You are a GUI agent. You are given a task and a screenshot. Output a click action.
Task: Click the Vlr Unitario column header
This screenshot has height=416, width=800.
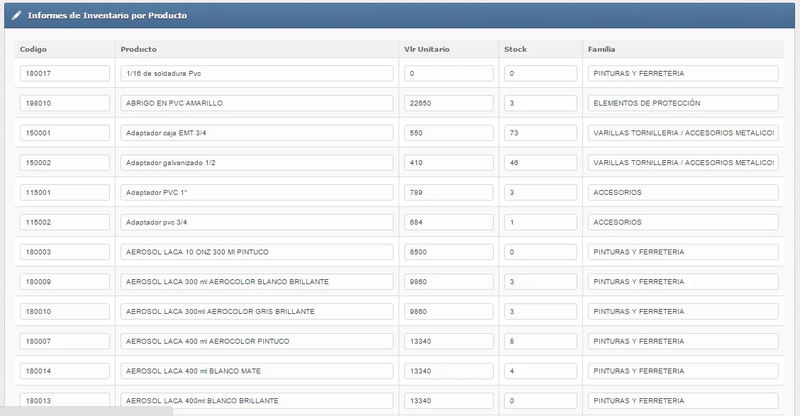click(x=426, y=49)
